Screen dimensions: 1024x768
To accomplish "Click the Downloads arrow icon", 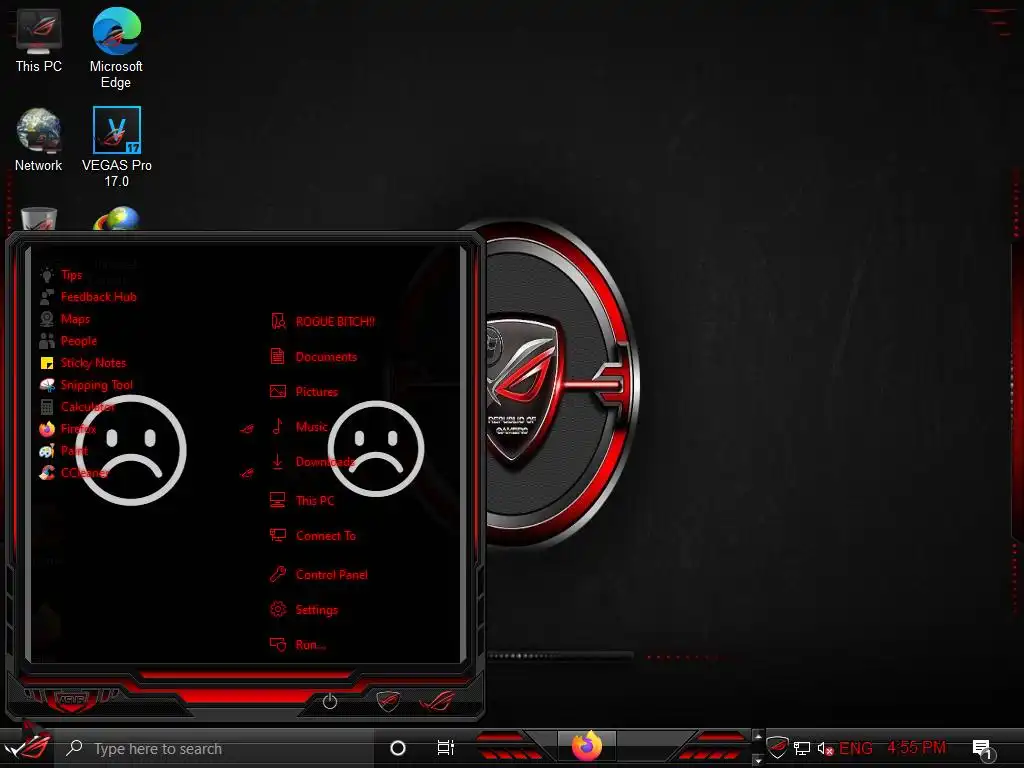I will [x=278, y=462].
